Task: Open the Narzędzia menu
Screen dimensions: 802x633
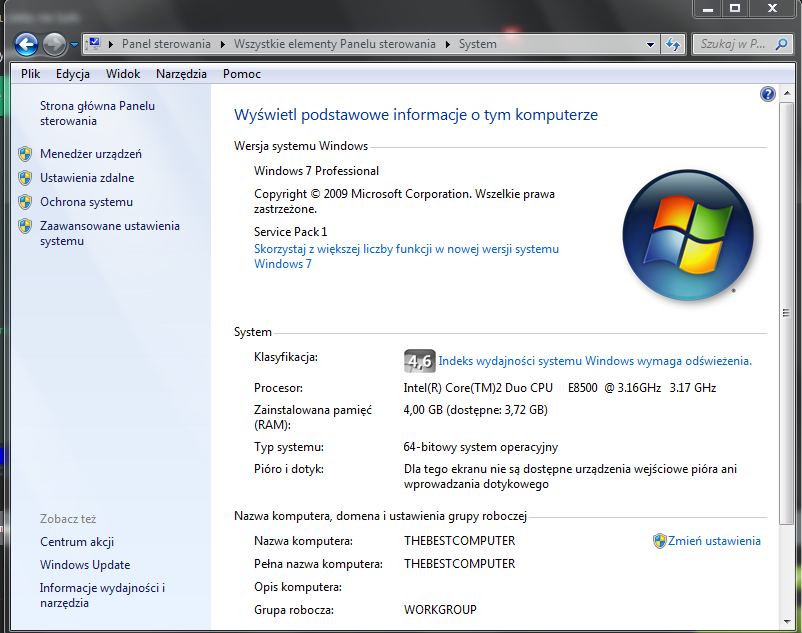Action: [x=182, y=74]
